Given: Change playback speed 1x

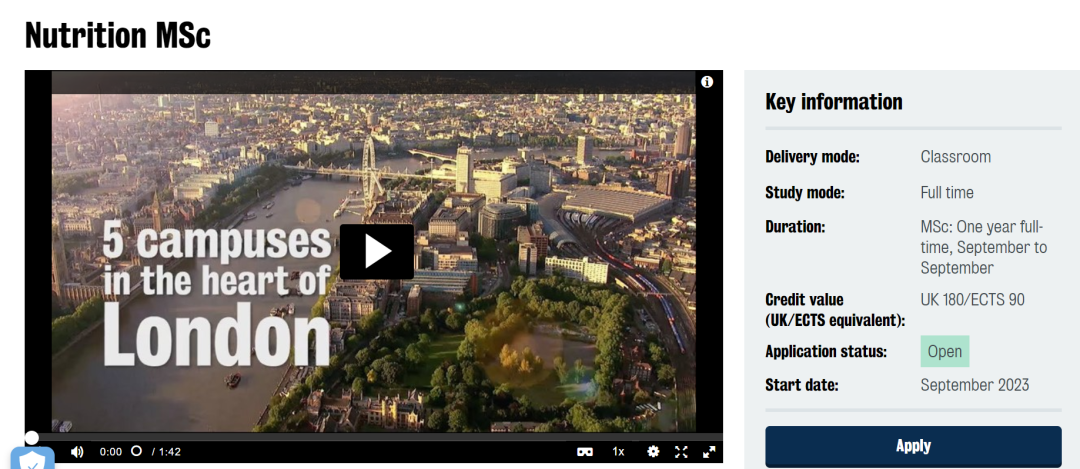Looking at the screenshot, I should tap(619, 452).
